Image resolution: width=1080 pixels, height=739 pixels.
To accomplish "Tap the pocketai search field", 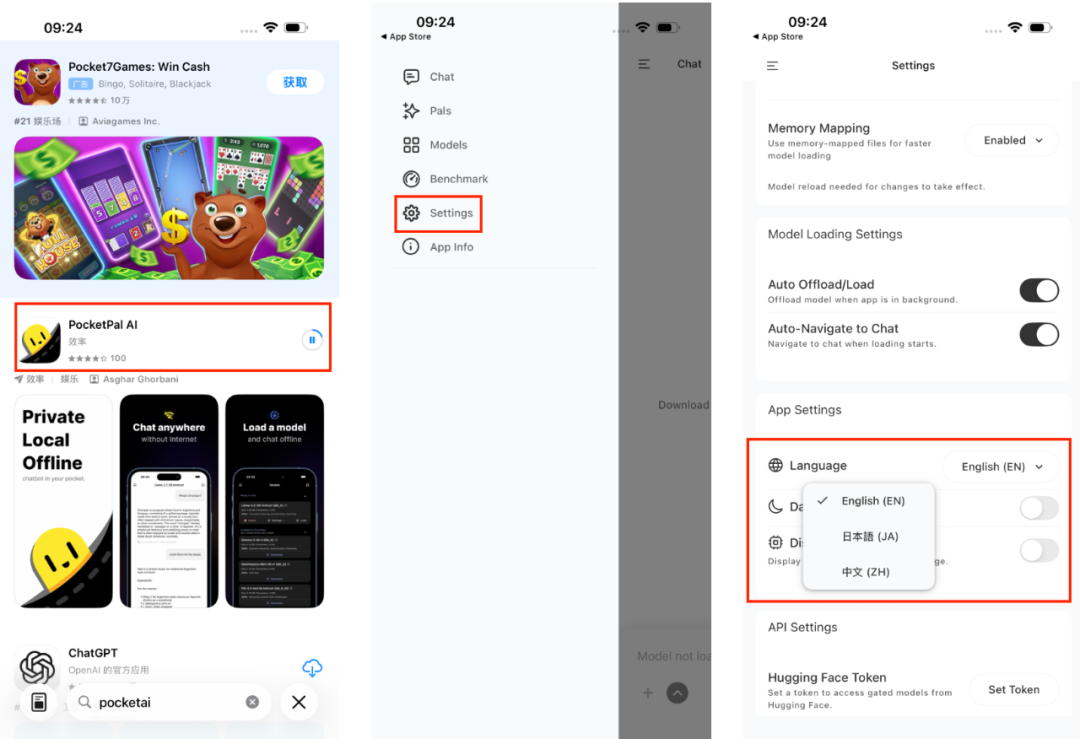I will [165, 702].
